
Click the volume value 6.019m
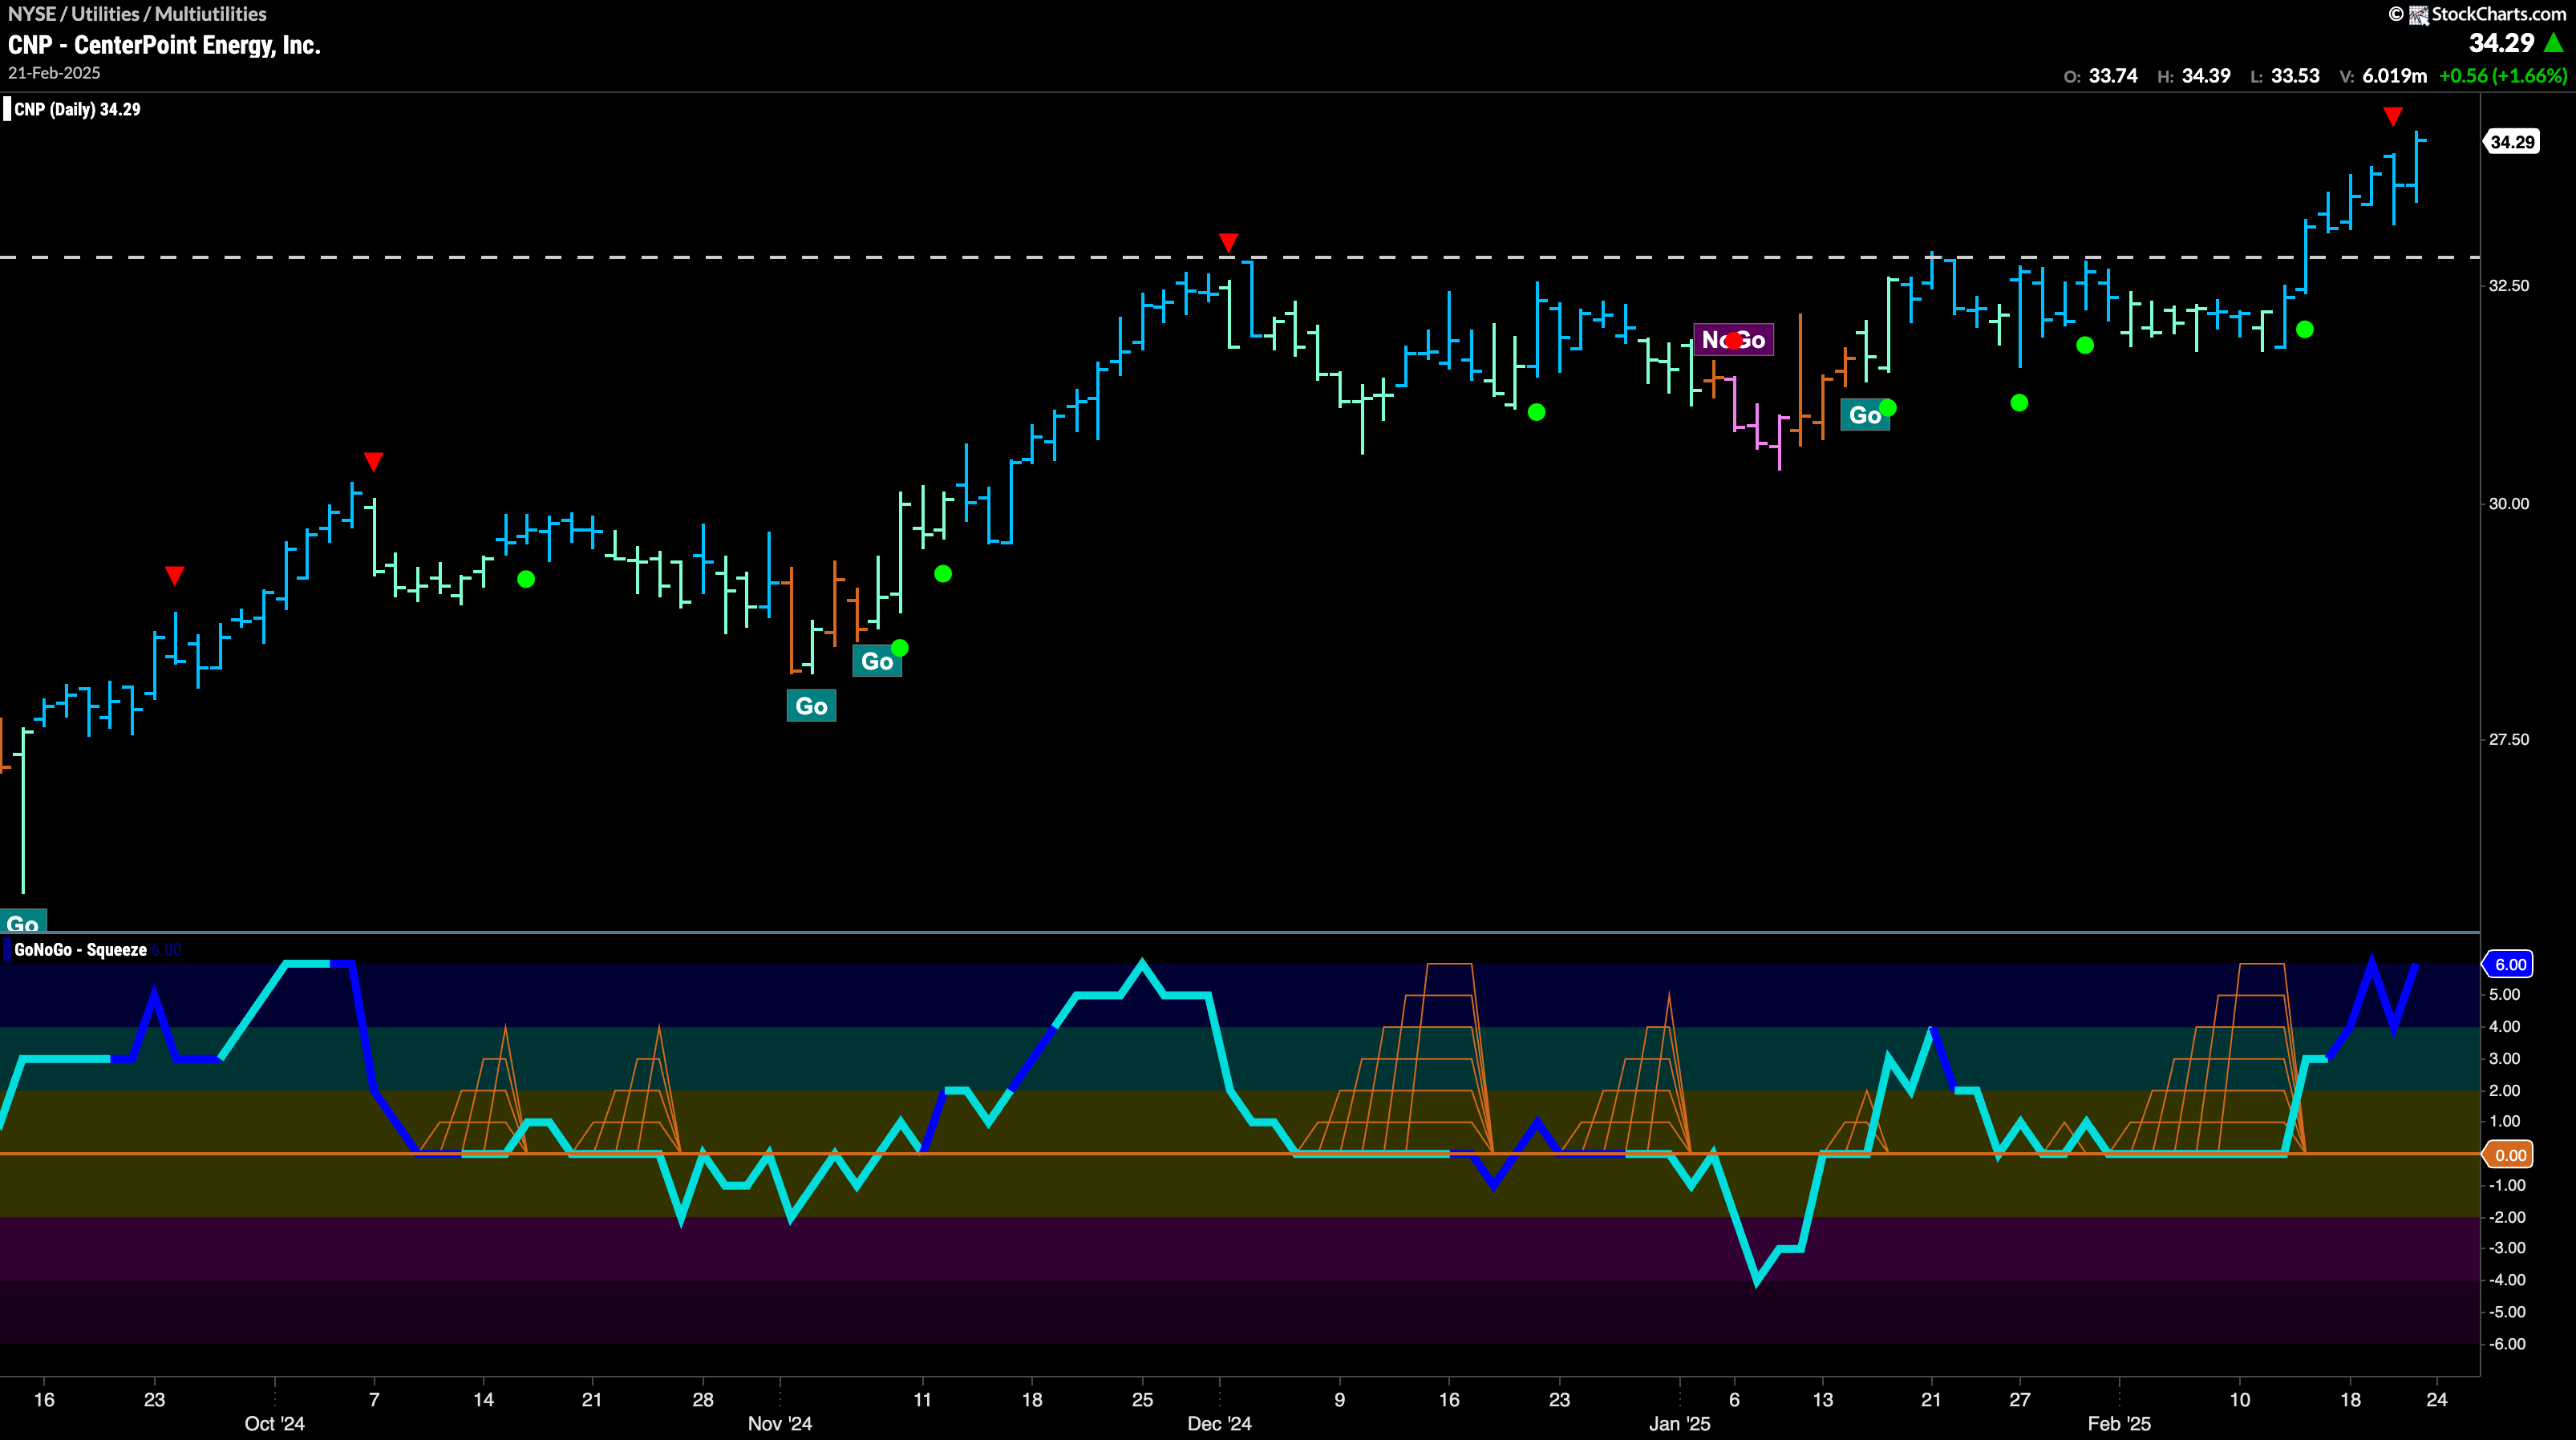[x=2395, y=76]
